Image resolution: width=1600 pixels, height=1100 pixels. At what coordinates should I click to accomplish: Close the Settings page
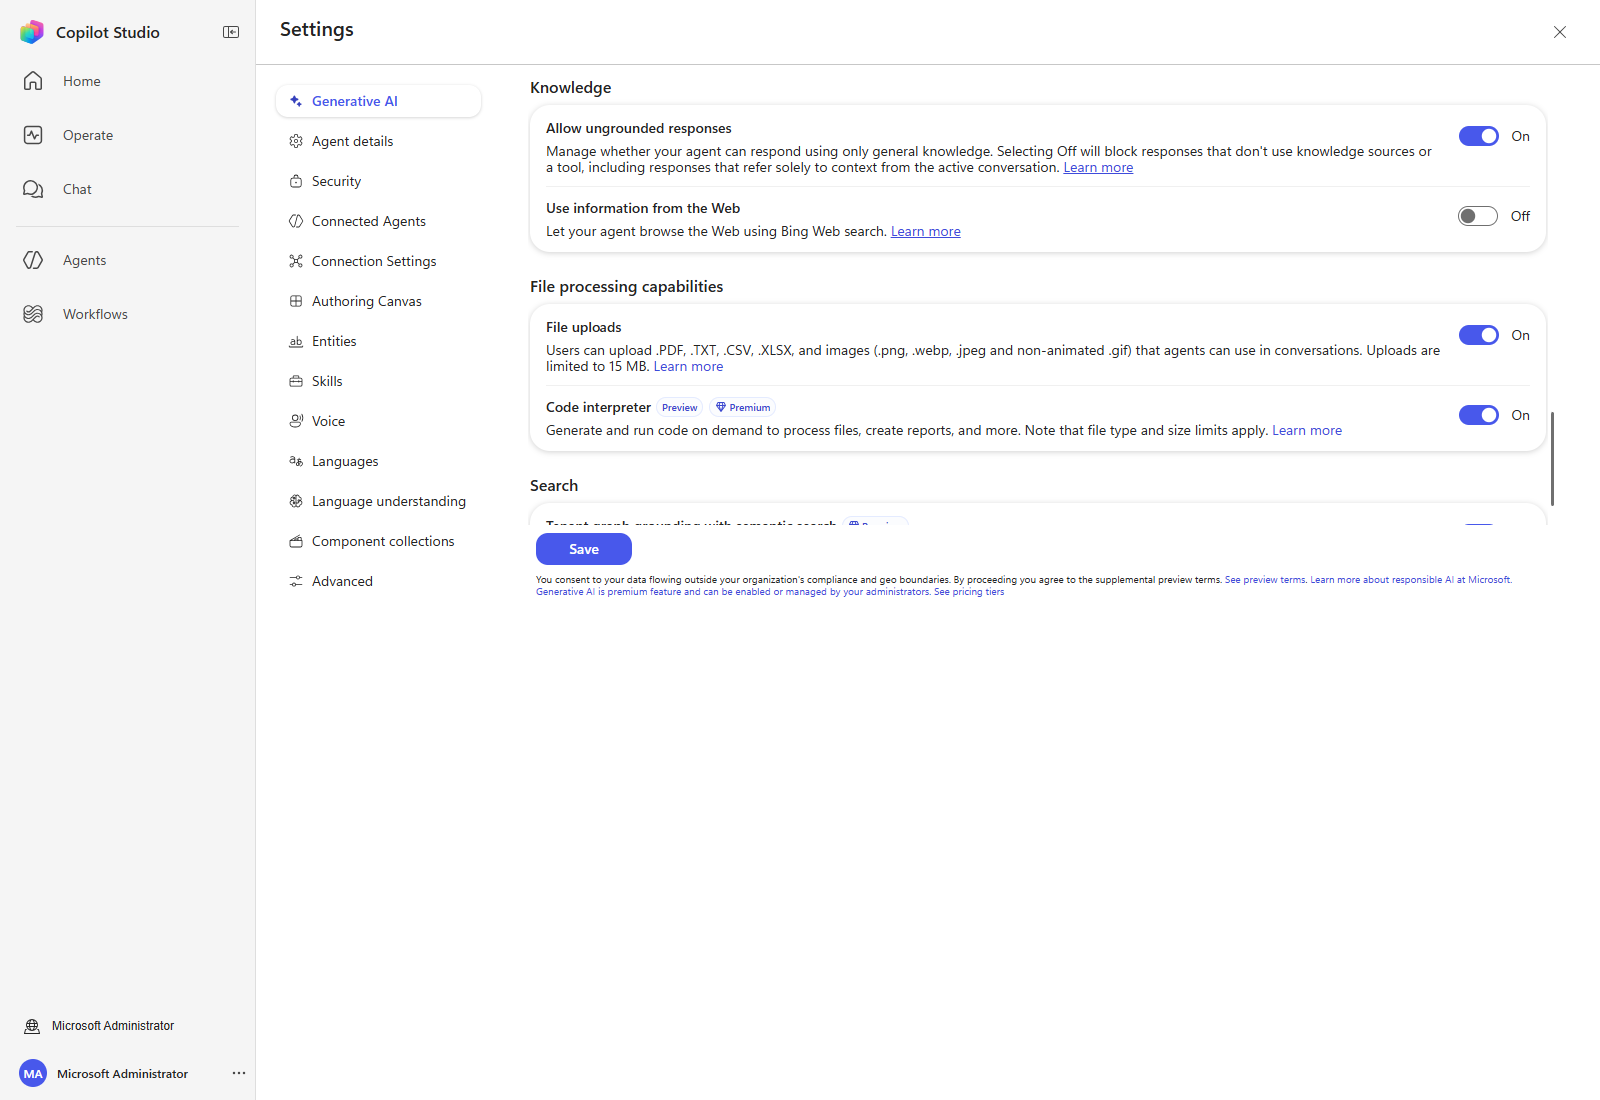pyautogui.click(x=1560, y=32)
